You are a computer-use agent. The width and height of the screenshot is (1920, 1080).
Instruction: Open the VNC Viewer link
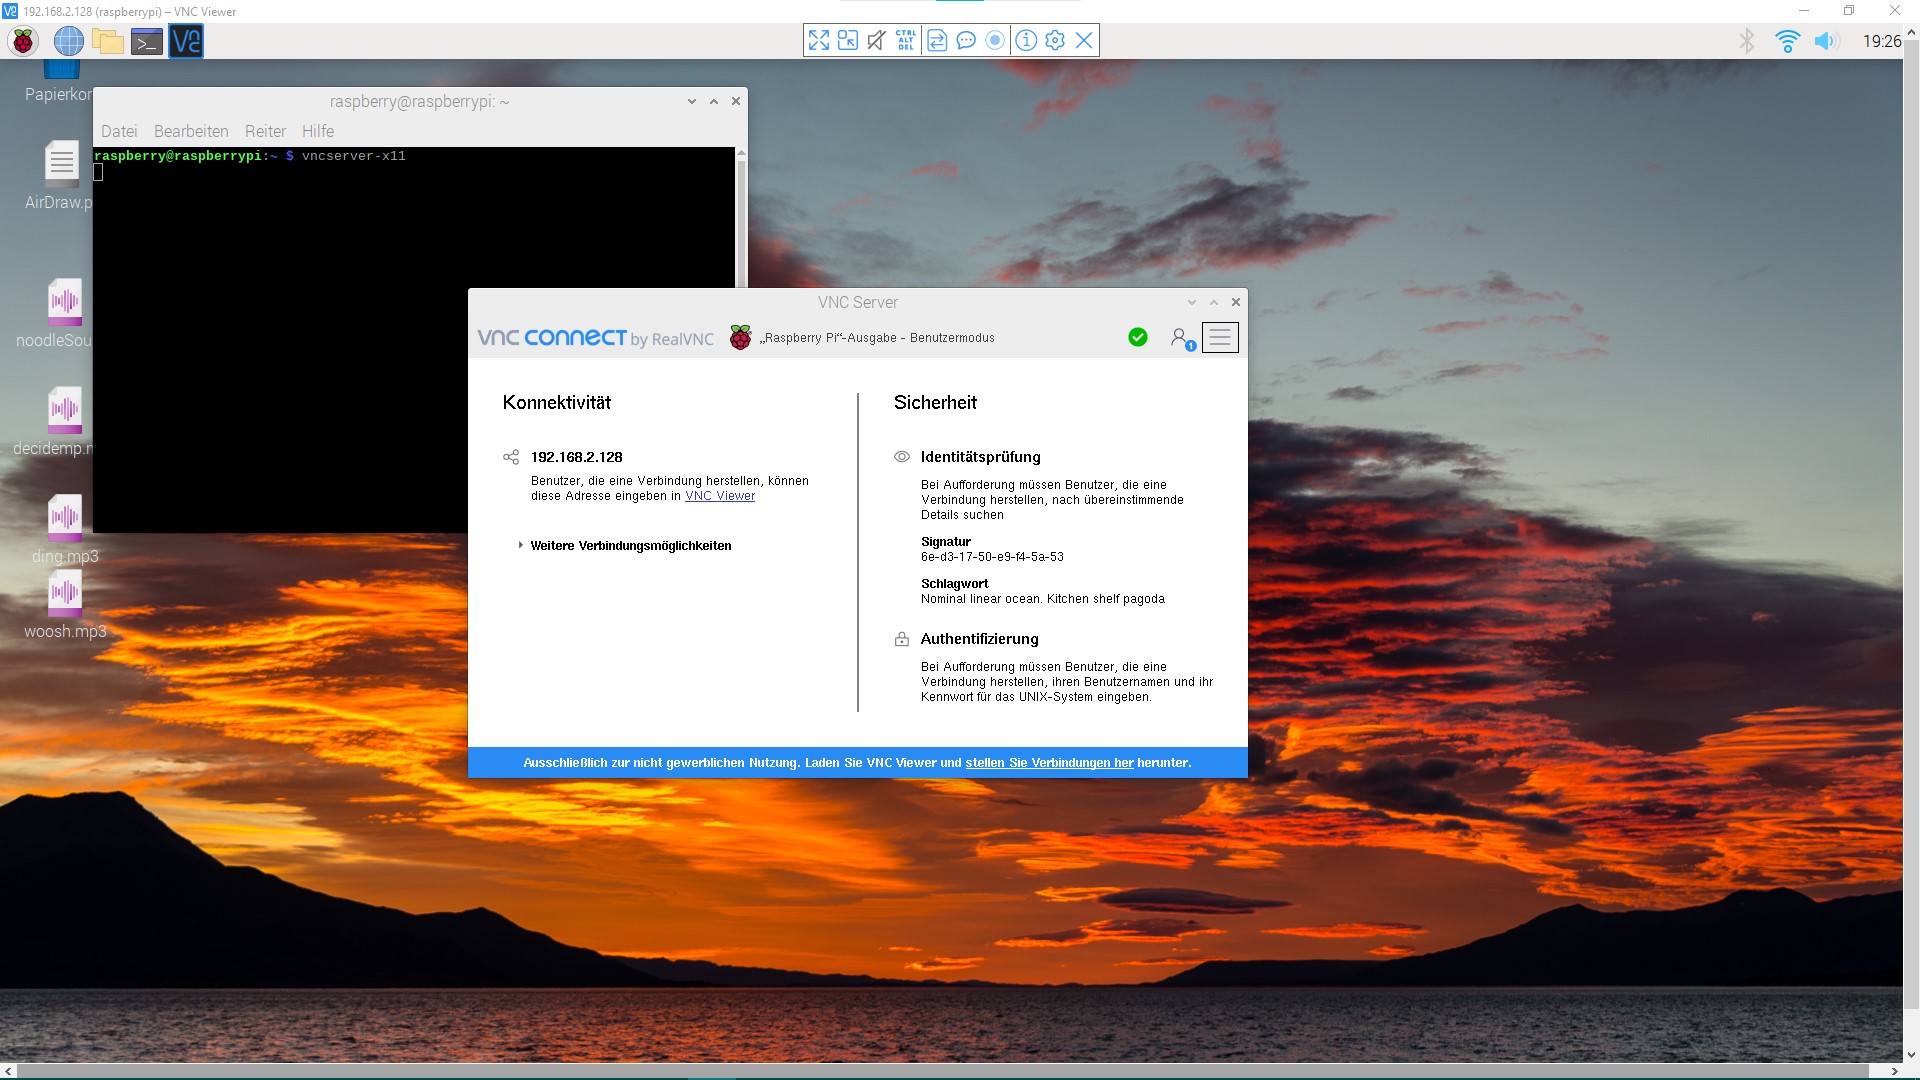[x=720, y=496]
